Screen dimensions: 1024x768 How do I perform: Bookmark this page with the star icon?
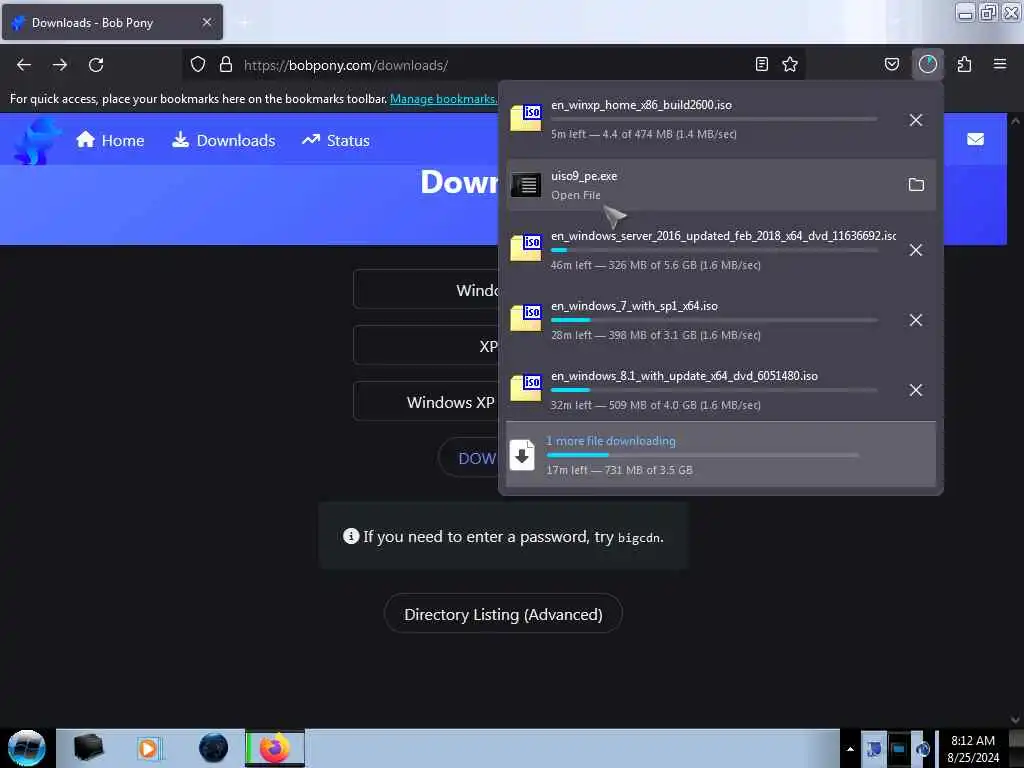[x=790, y=64]
